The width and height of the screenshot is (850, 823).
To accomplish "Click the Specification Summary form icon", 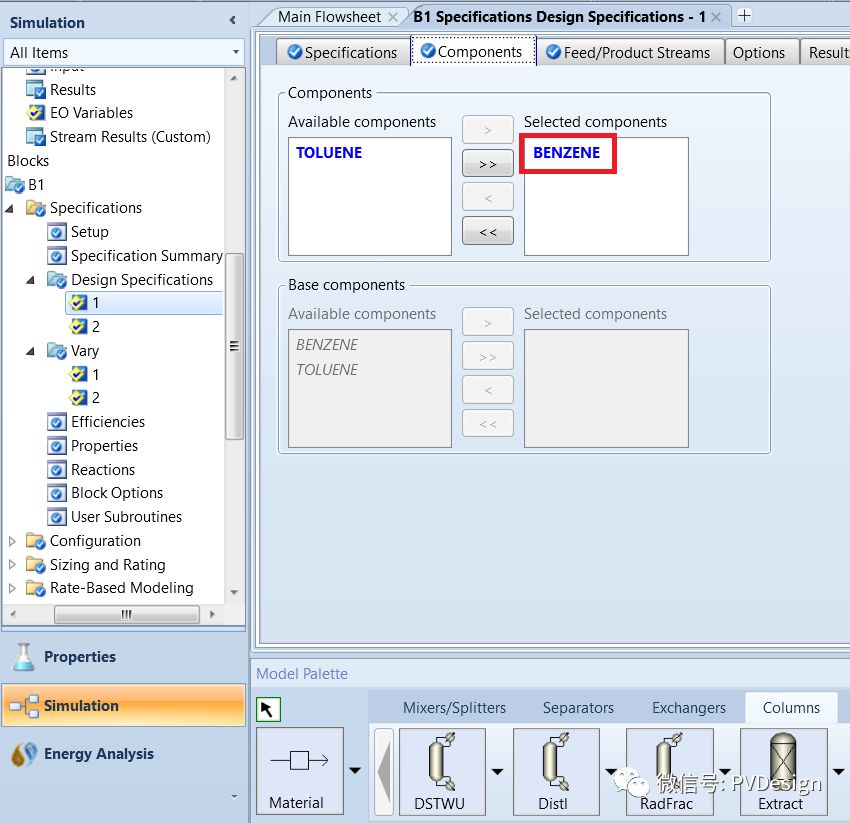I will [57, 256].
